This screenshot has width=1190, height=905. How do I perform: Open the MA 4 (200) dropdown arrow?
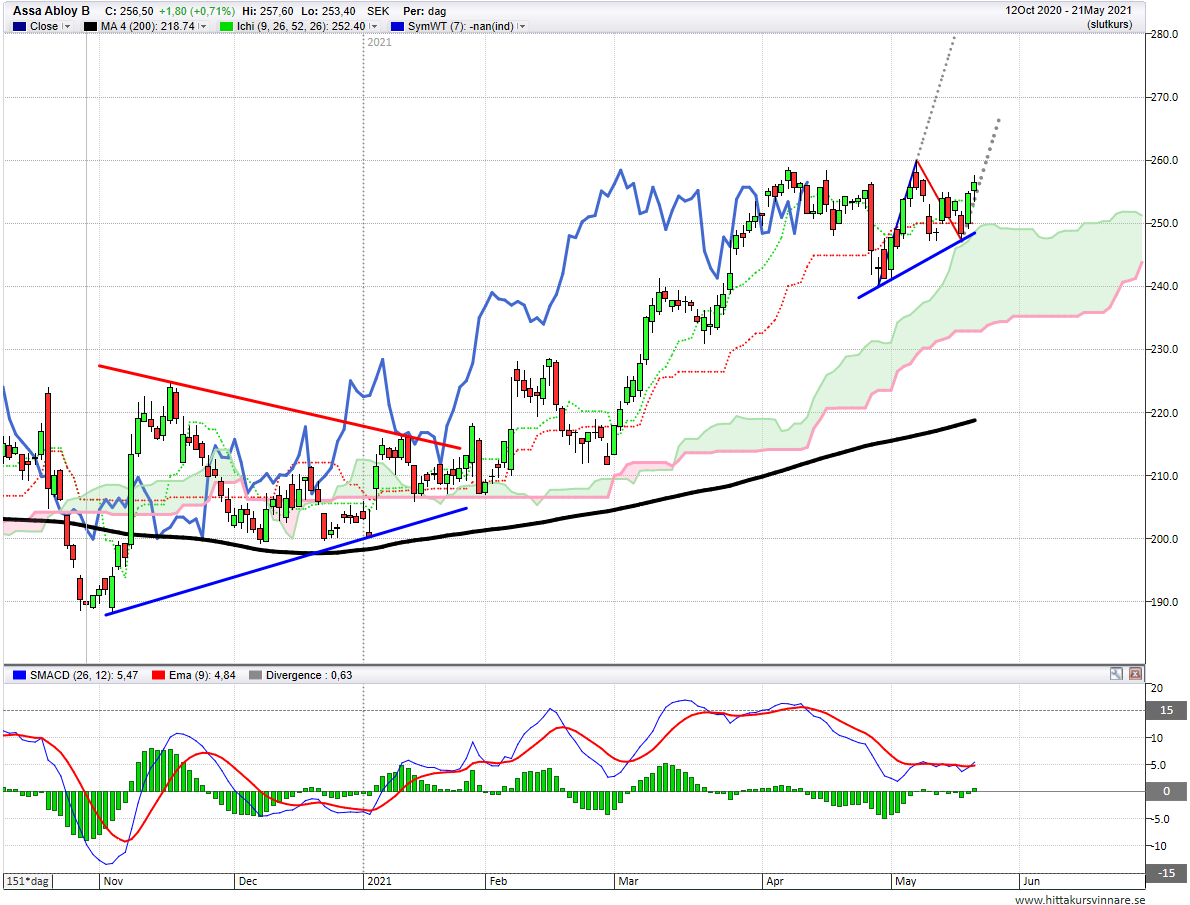(203, 27)
